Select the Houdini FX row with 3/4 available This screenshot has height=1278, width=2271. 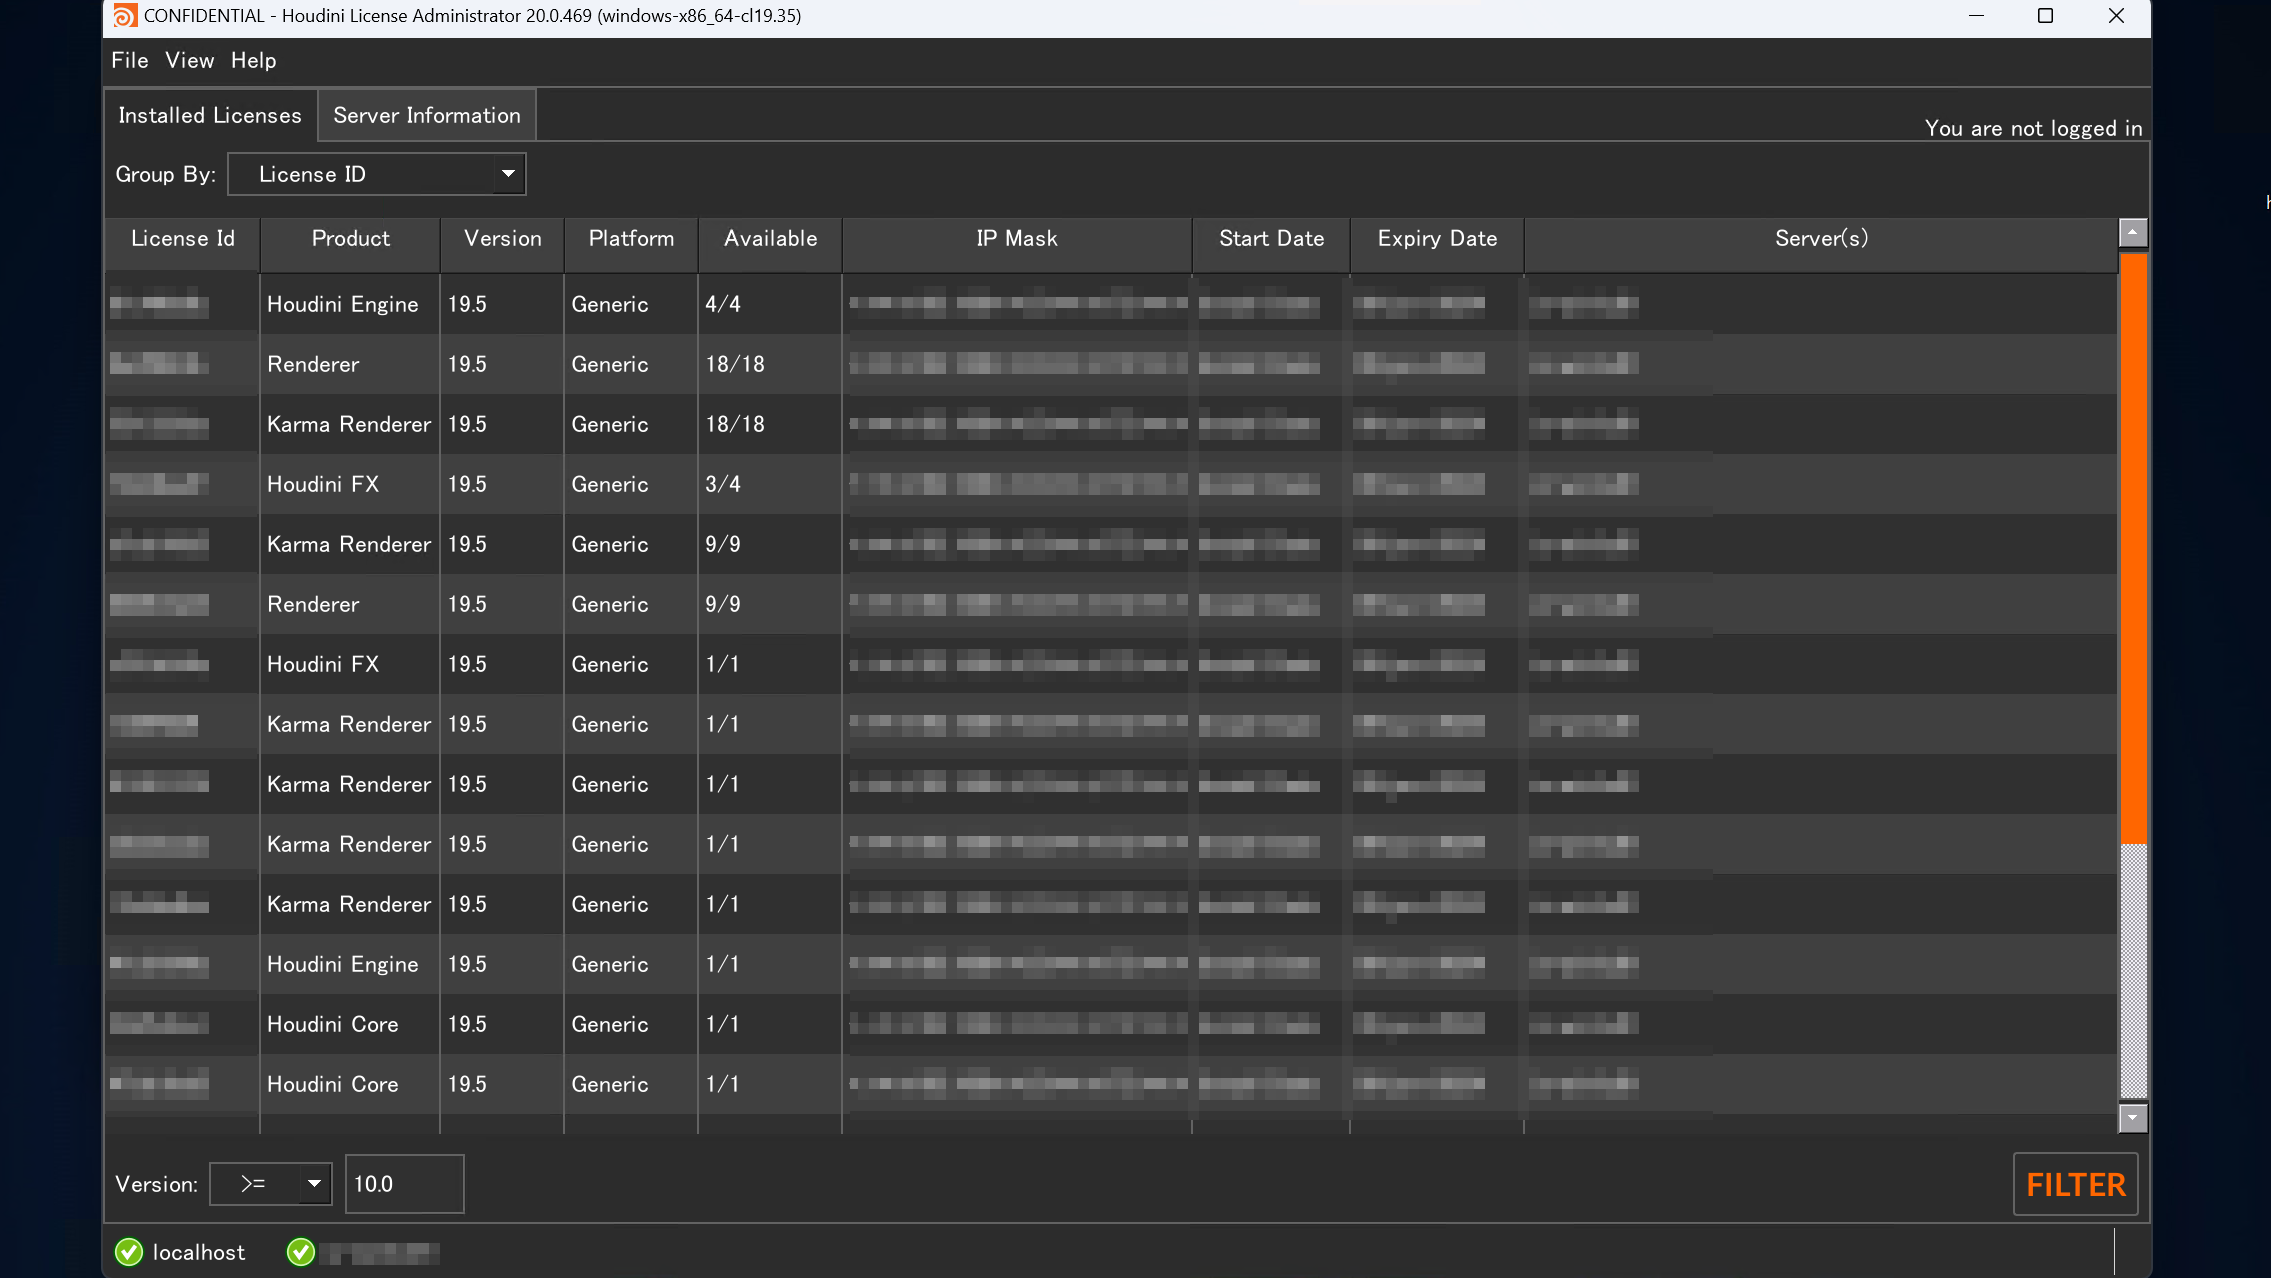click(x=1111, y=484)
